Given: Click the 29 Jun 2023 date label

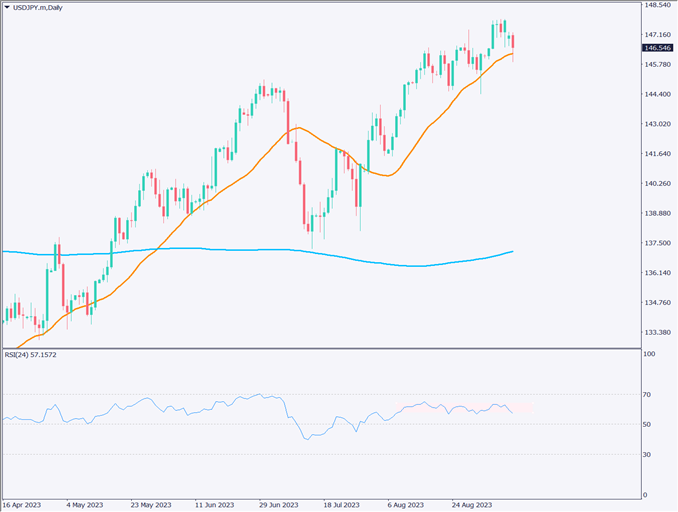Looking at the screenshot, I should click(279, 505).
